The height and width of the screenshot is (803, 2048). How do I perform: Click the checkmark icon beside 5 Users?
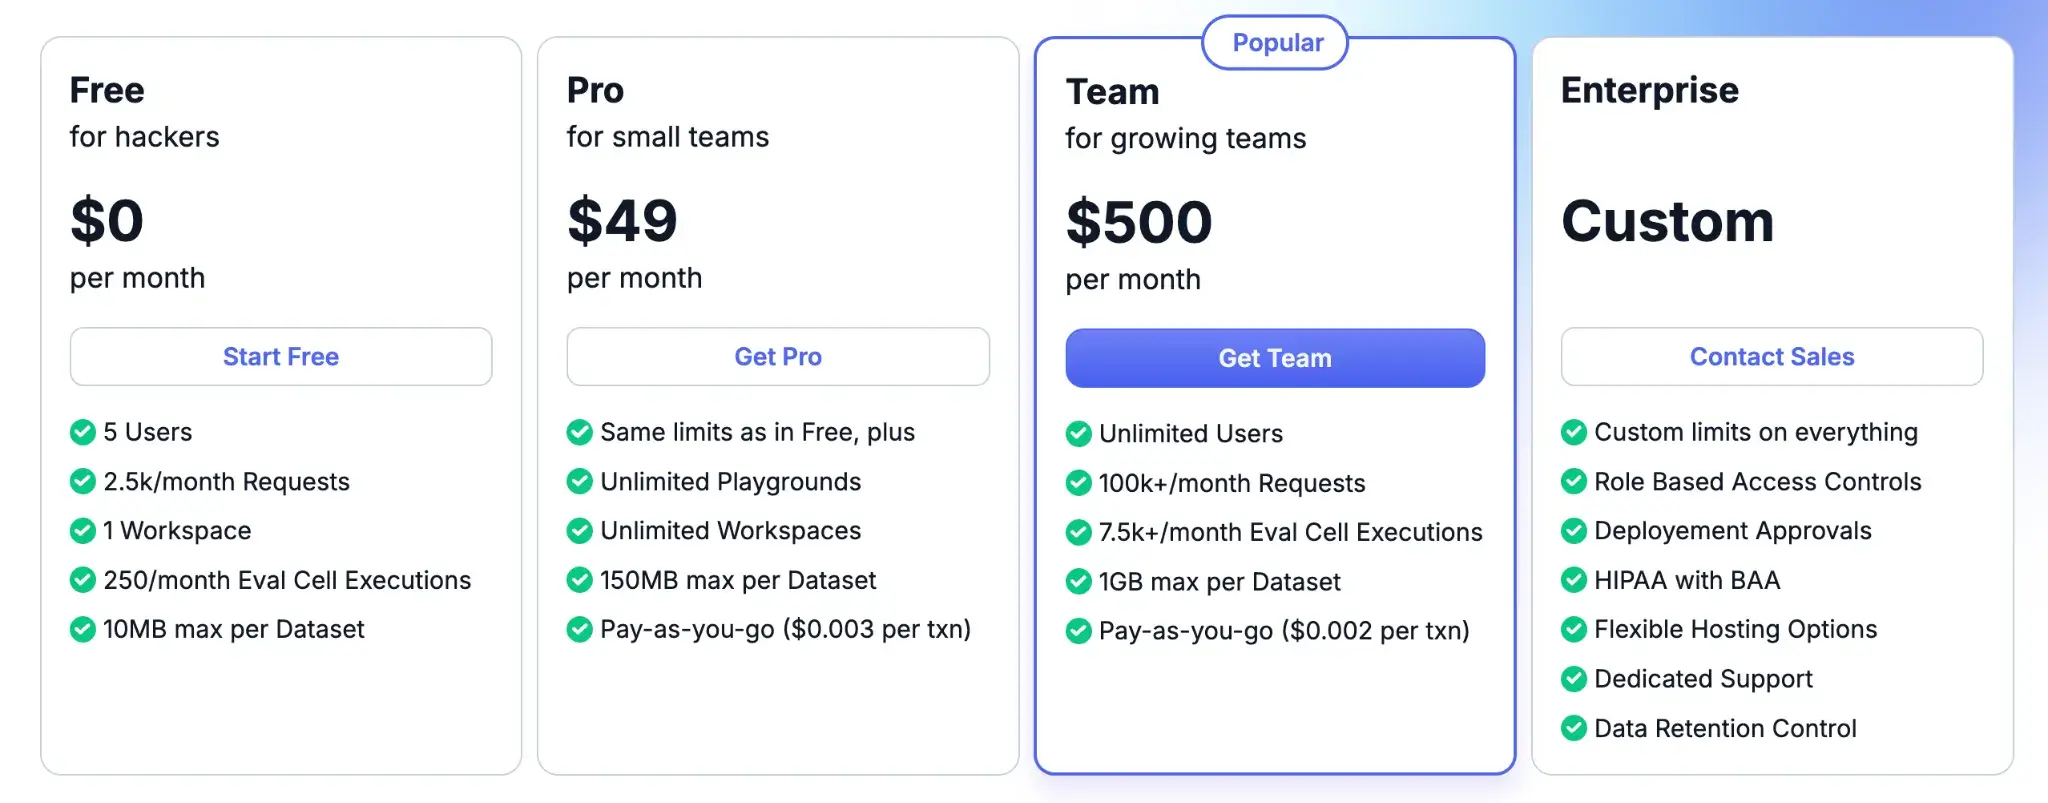(x=83, y=432)
